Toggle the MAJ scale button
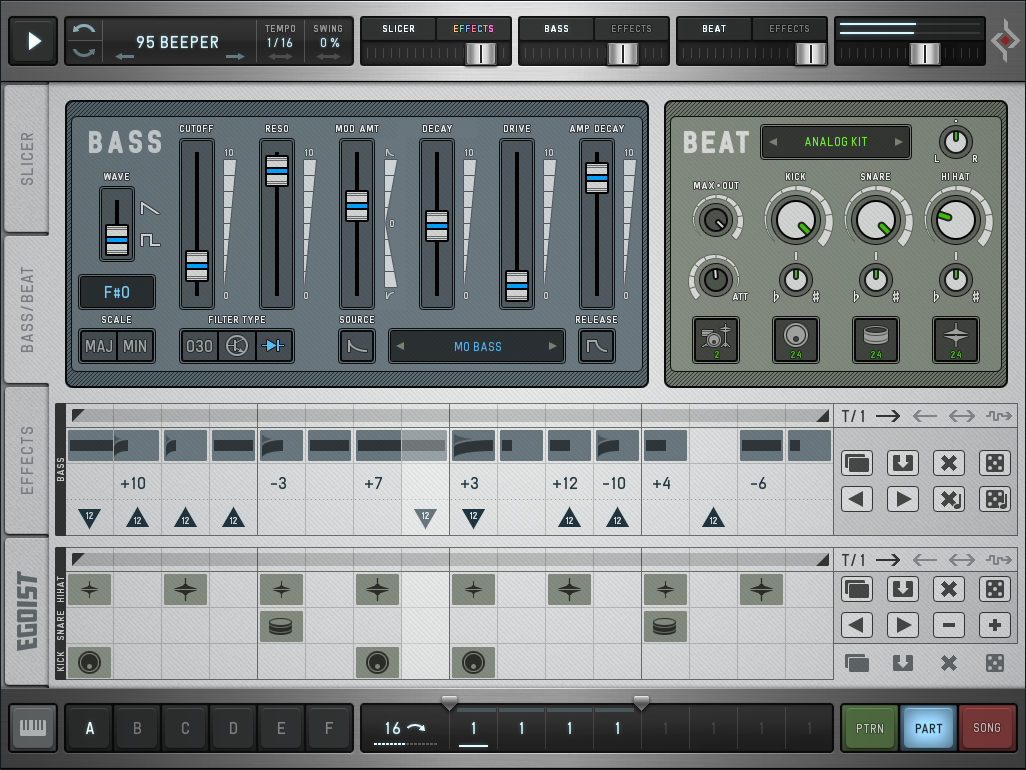The height and width of the screenshot is (770, 1026). [99, 347]
